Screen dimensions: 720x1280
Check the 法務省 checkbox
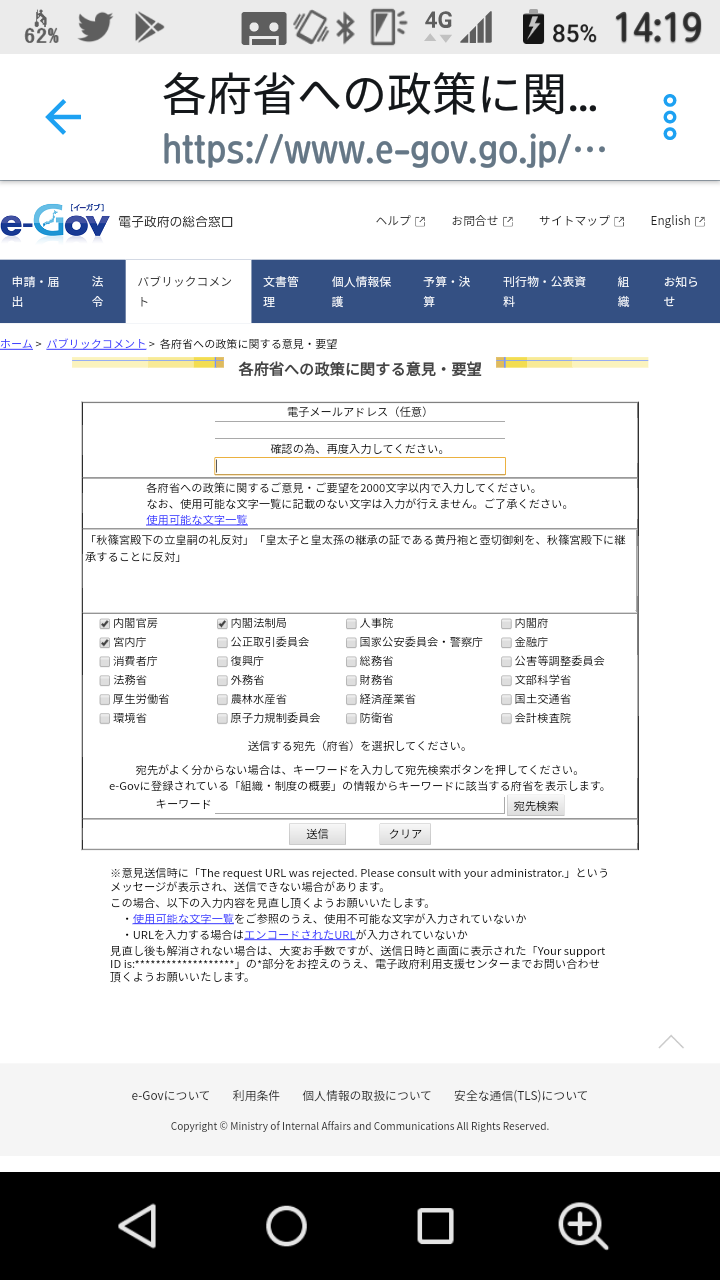(x=105, y=680)
